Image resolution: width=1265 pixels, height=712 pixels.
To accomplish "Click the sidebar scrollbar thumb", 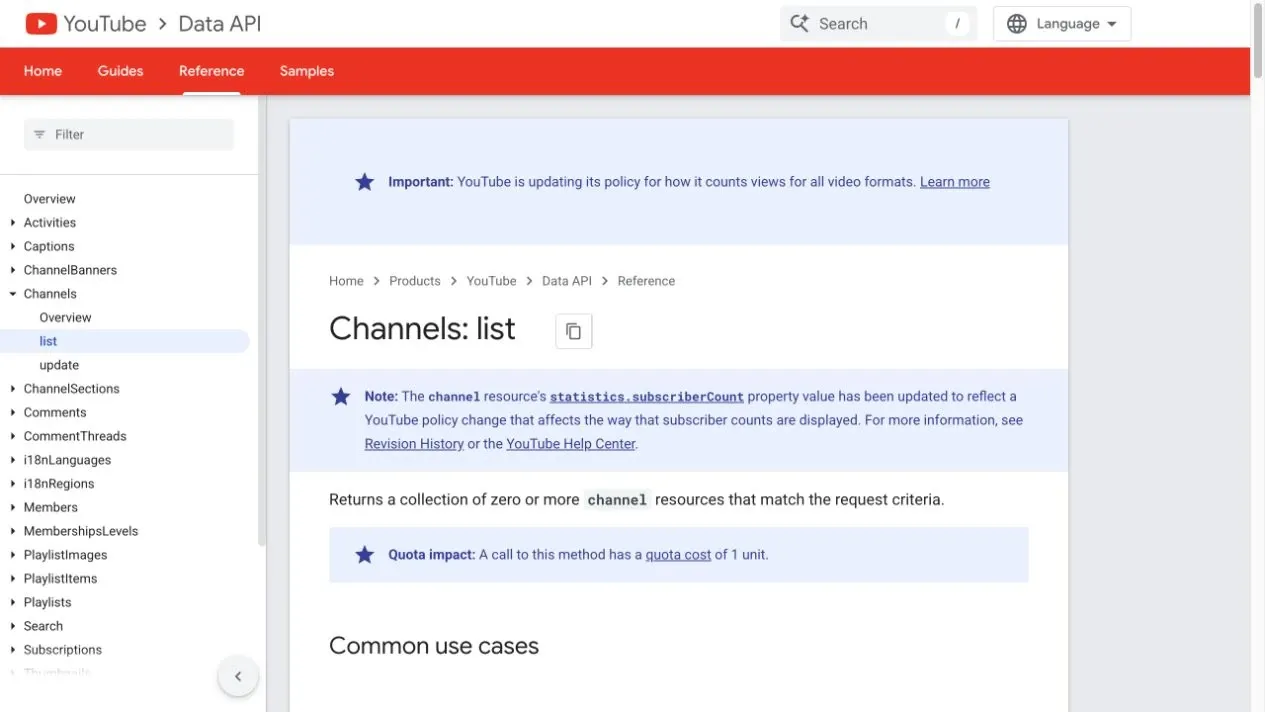I will click(262, 320).
